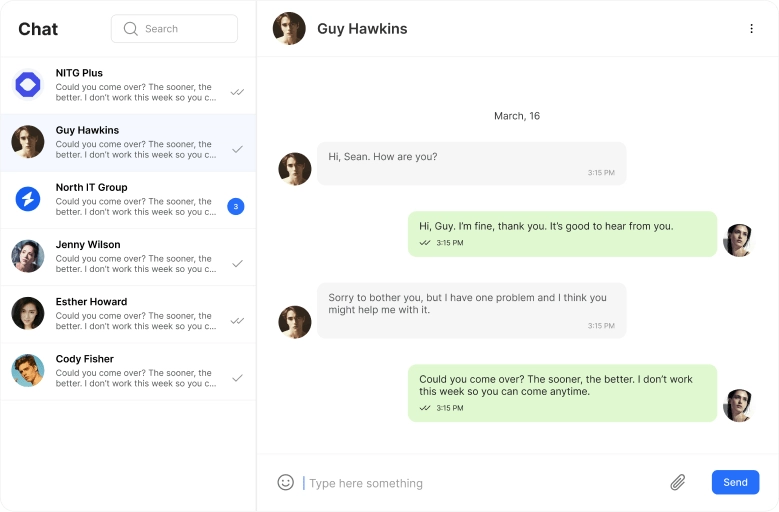Viewport: 779px width, 512px height.
Task: Click the North IT Group lightning logo
Action: 28,199
